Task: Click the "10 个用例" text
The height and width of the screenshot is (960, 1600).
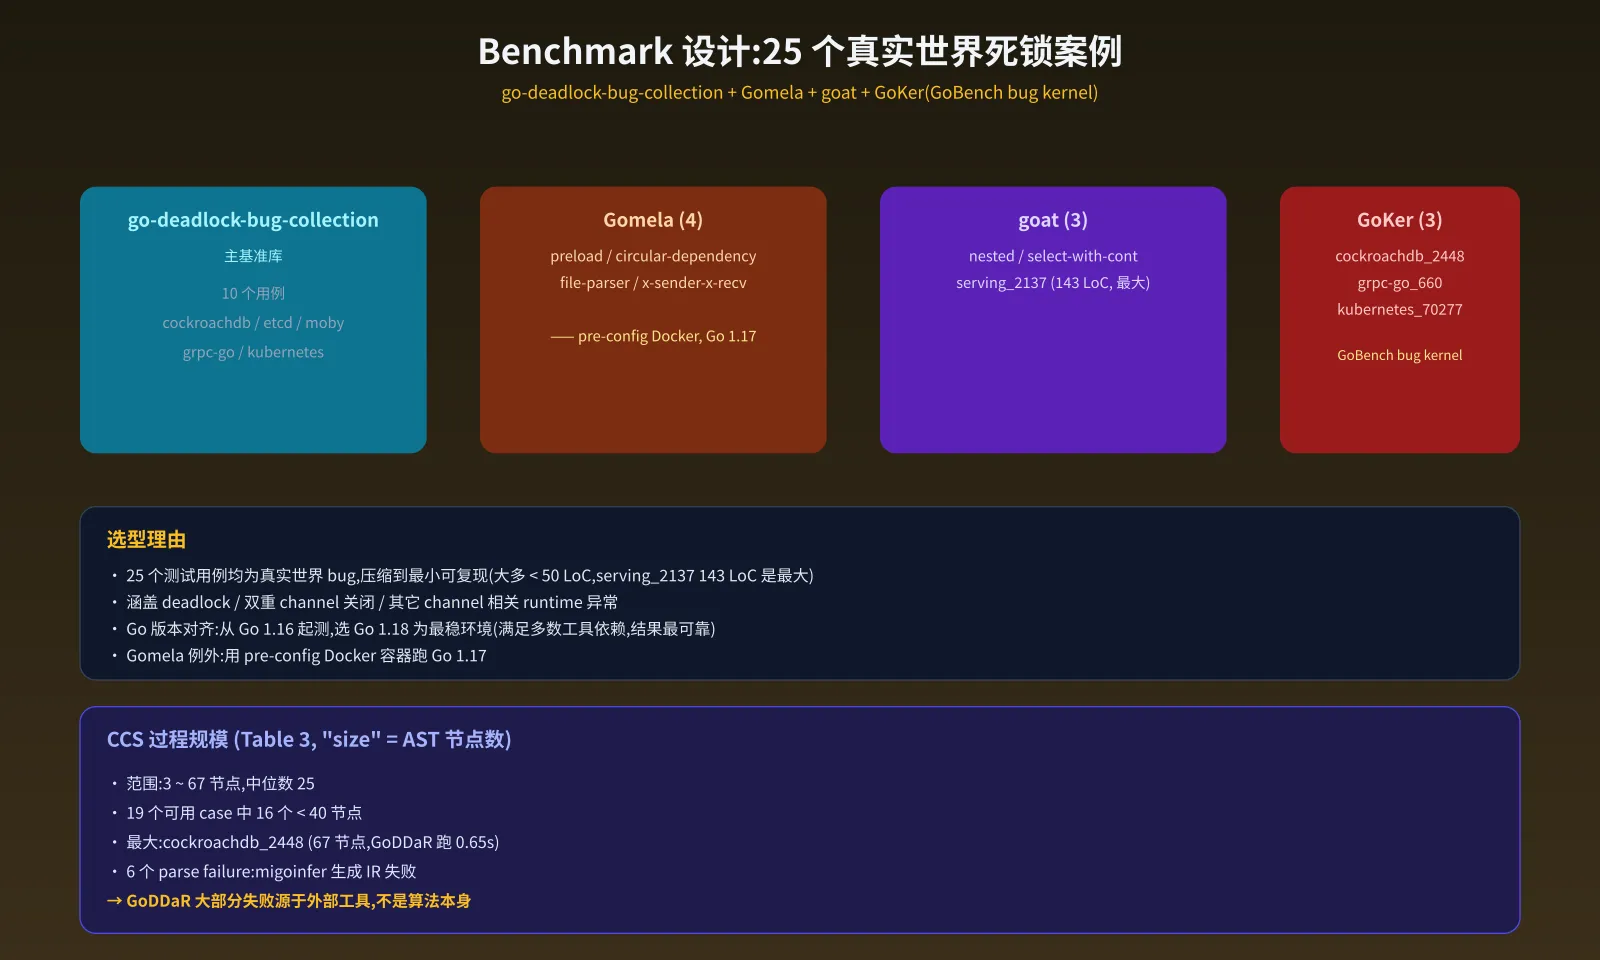Action: coord(253,293)
